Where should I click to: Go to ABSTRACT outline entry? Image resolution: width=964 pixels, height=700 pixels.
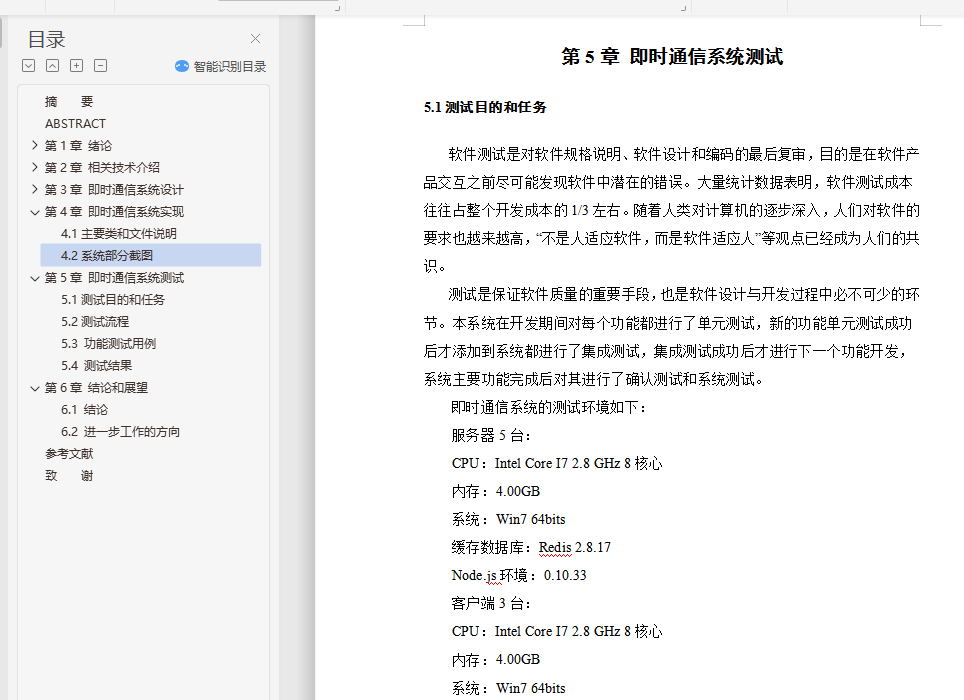[x=75, y=124]
